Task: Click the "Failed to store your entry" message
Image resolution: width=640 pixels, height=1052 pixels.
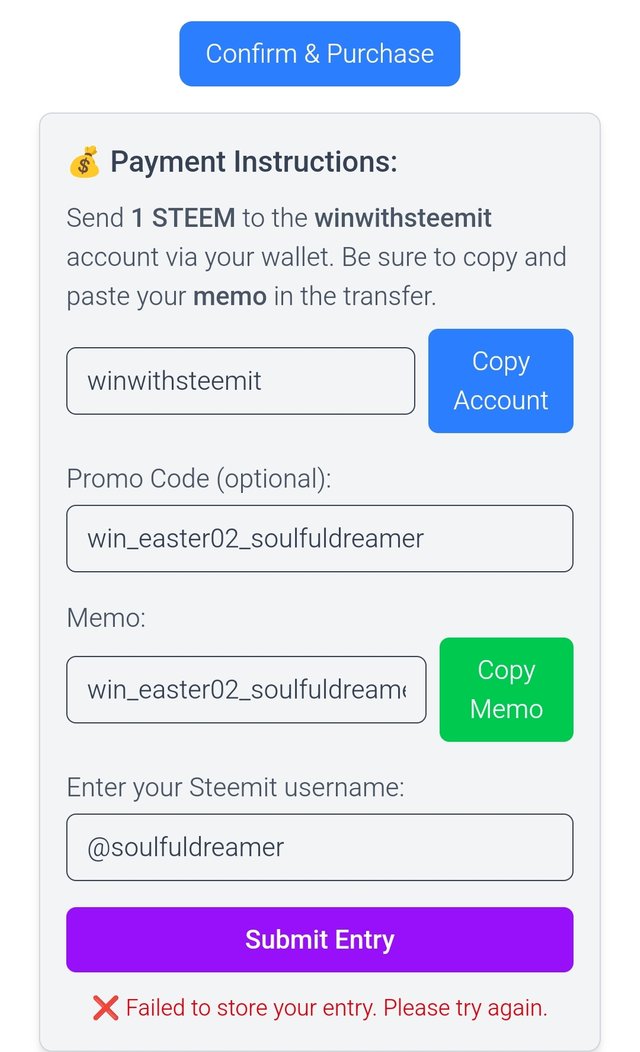Action: tap(336, 1008)
